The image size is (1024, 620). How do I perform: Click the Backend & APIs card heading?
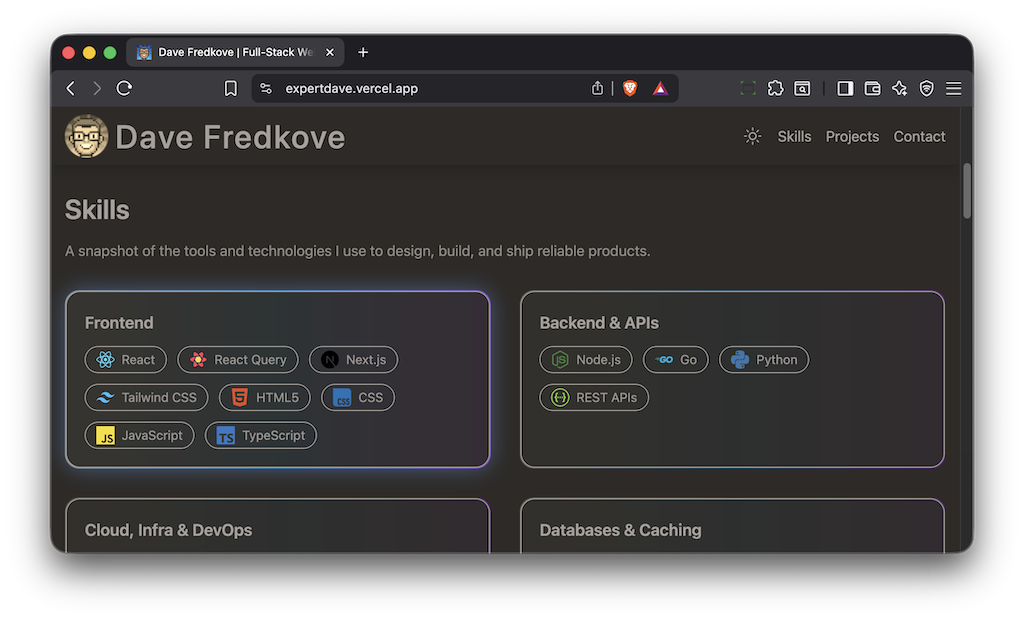coord(599,323)
